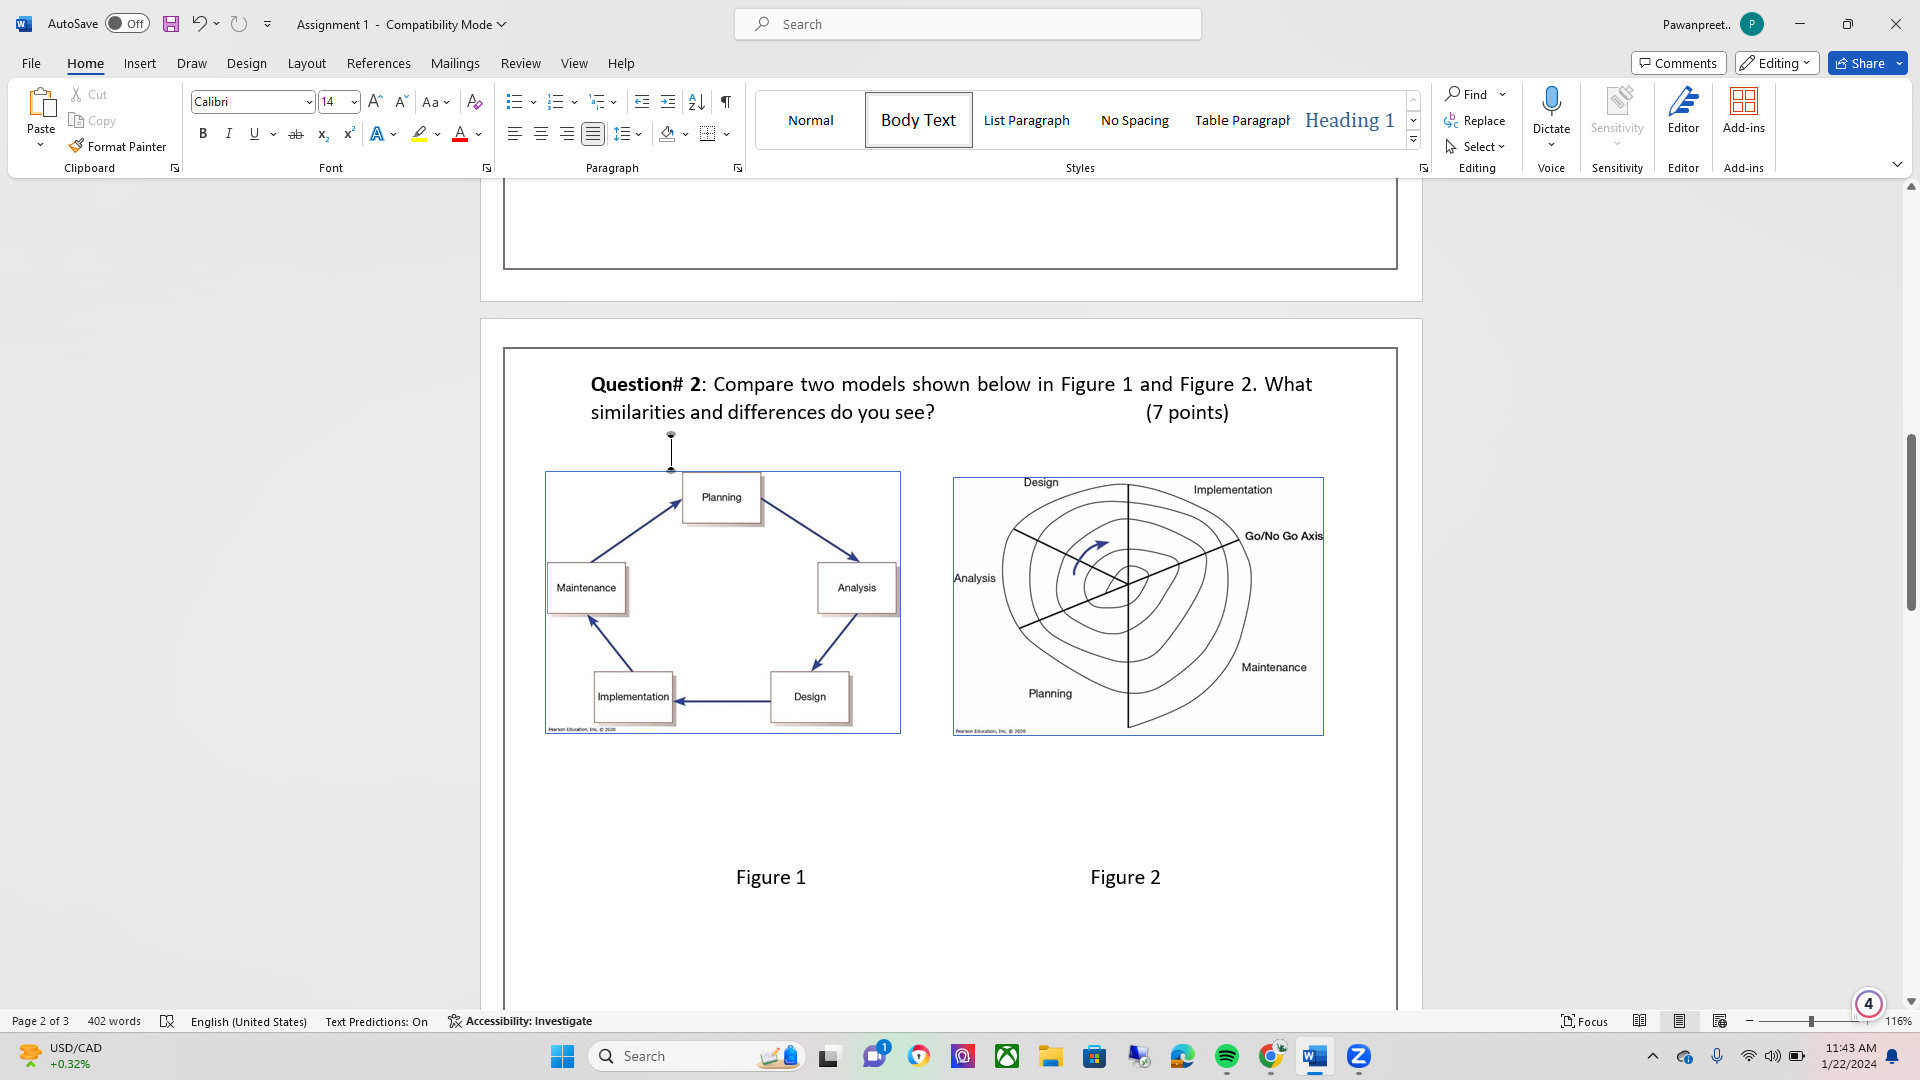This screenshot has height=1080, width=1920.
Task: Open Spotify from the taskbar
Action: (x=1227, y=1056)
